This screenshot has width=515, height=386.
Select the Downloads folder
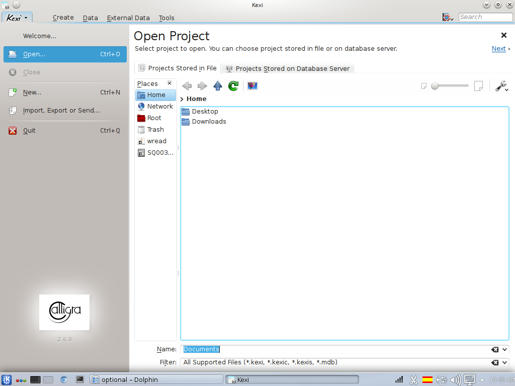click(x=204, y=122)
